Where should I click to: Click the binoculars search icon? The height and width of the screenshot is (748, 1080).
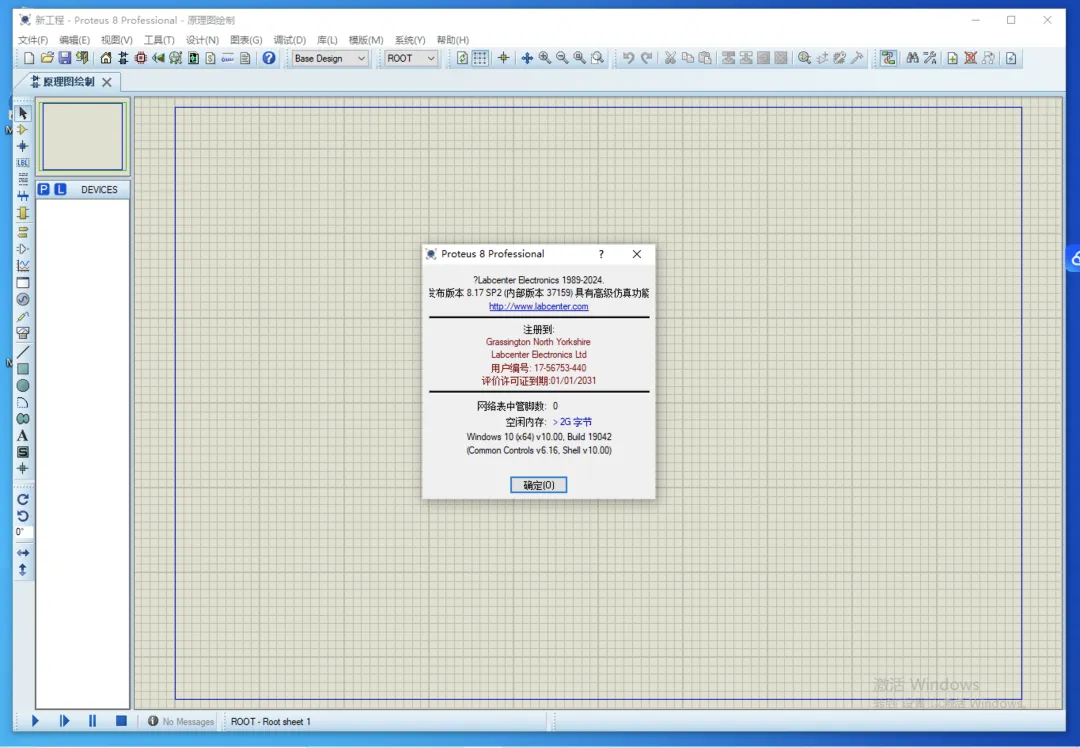[912, 59]
